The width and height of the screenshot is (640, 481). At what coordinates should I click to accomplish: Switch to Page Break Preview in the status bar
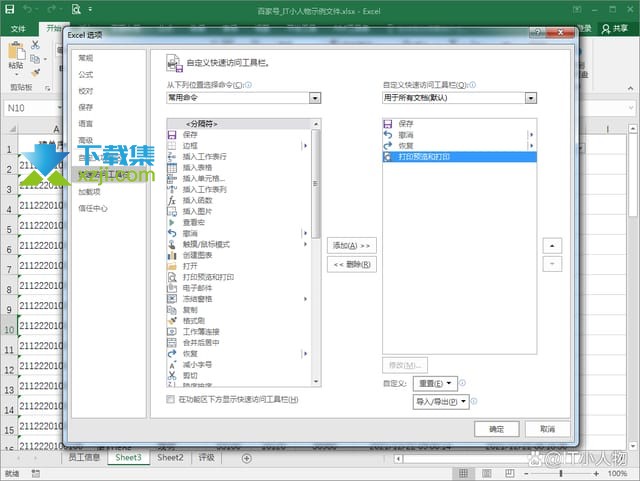tap(509, 473)
